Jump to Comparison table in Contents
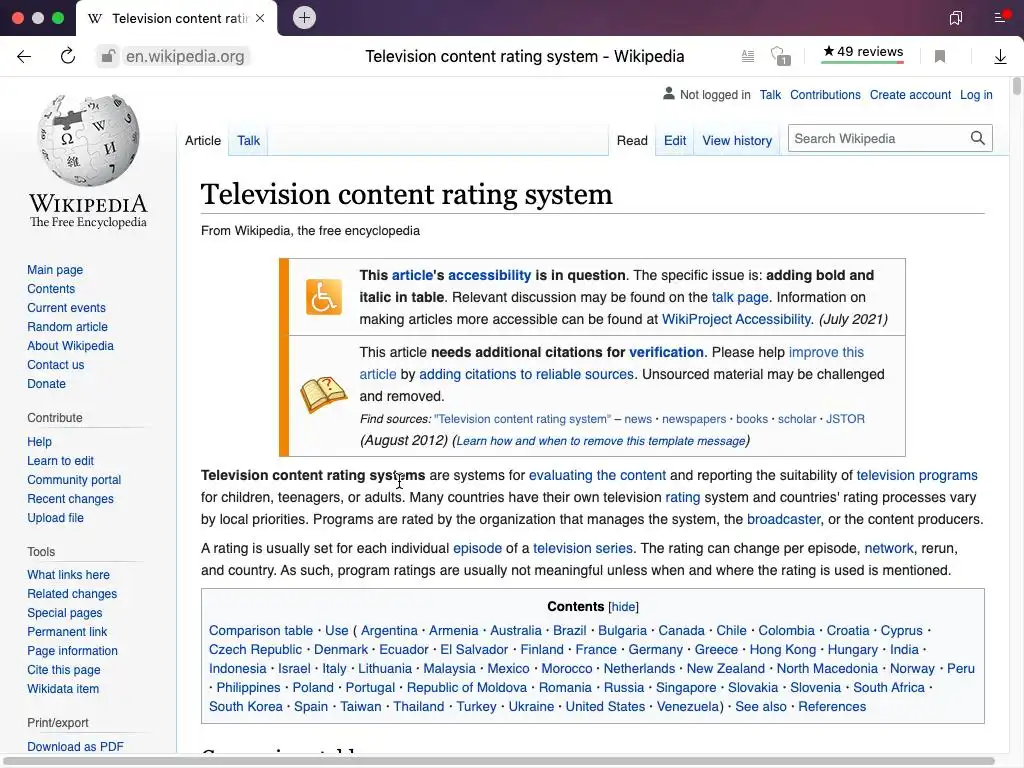This screenshot has width=1024, height=768. click(x=261, y=631)
